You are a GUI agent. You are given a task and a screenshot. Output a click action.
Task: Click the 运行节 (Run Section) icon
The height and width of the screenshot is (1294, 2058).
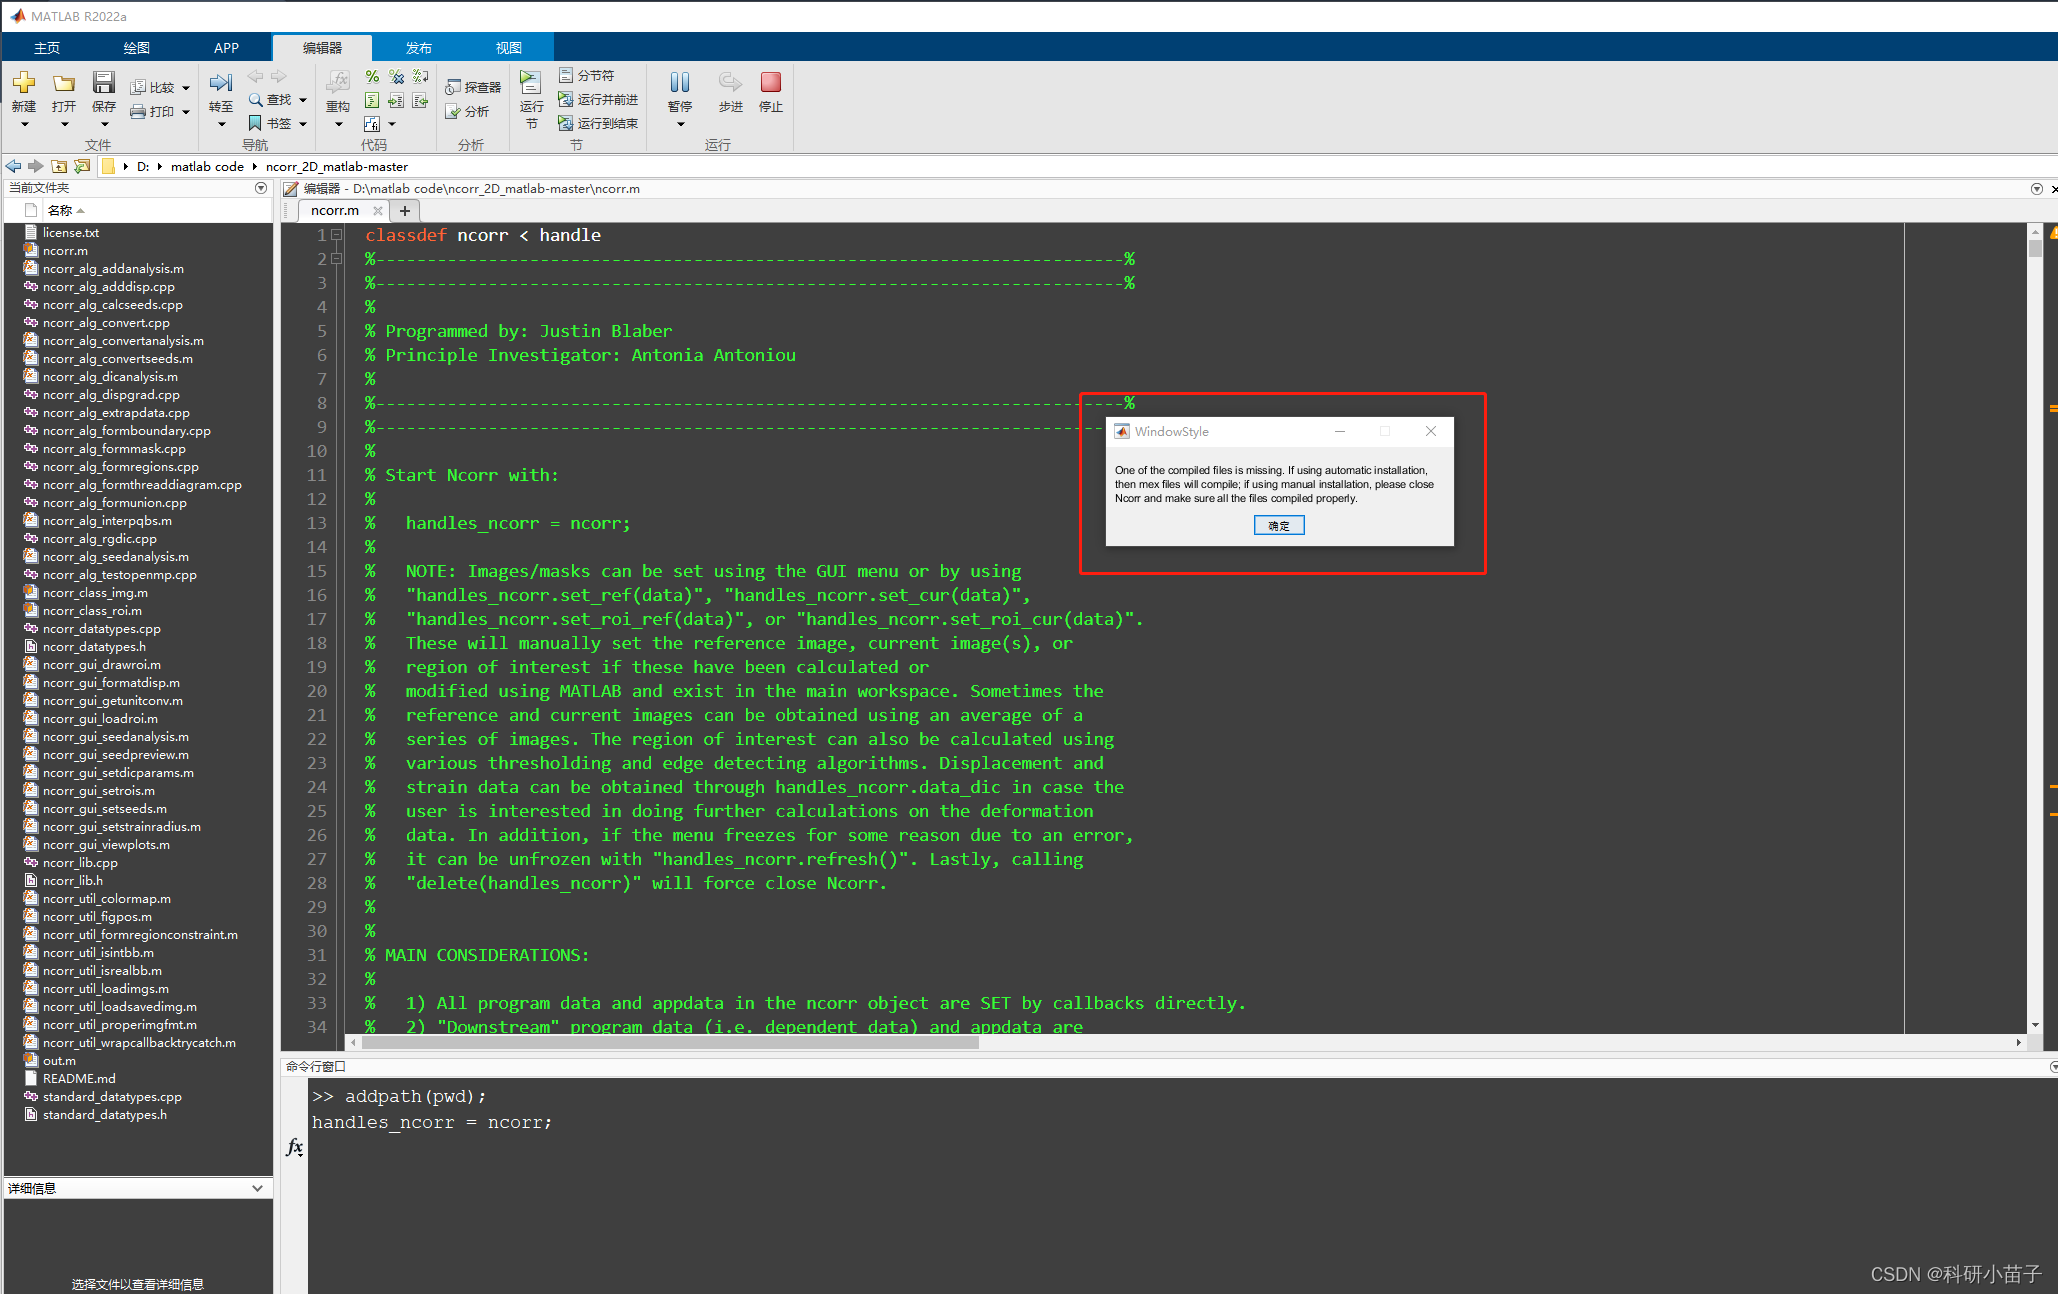click(531, 83)
